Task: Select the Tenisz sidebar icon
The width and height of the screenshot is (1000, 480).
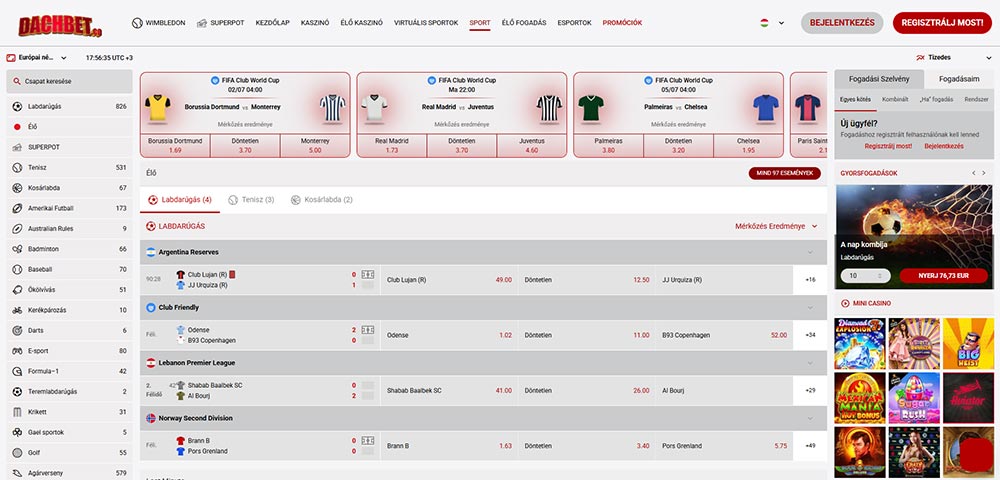Action: 18,167
